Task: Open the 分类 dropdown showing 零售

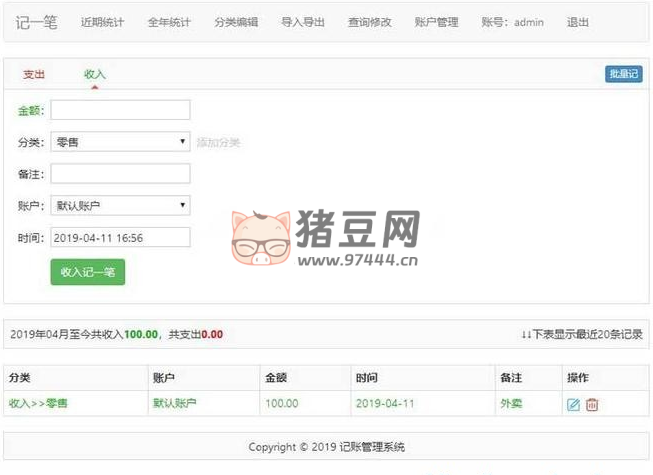Action: tap(120, 142)
